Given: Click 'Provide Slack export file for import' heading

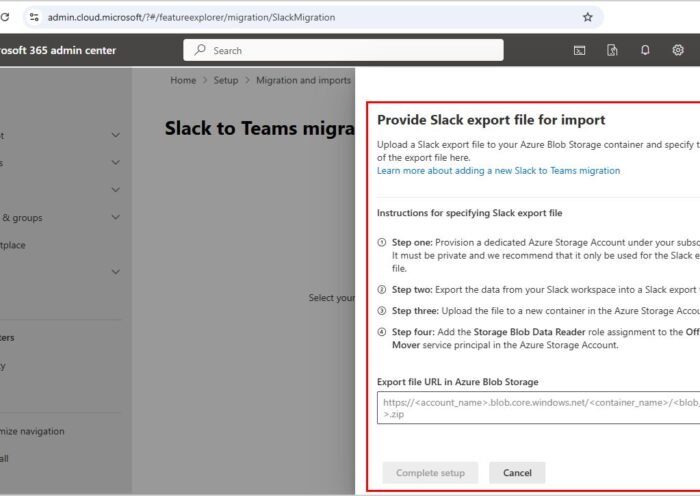Looking at the screenshot, I should tap(491, 120).
